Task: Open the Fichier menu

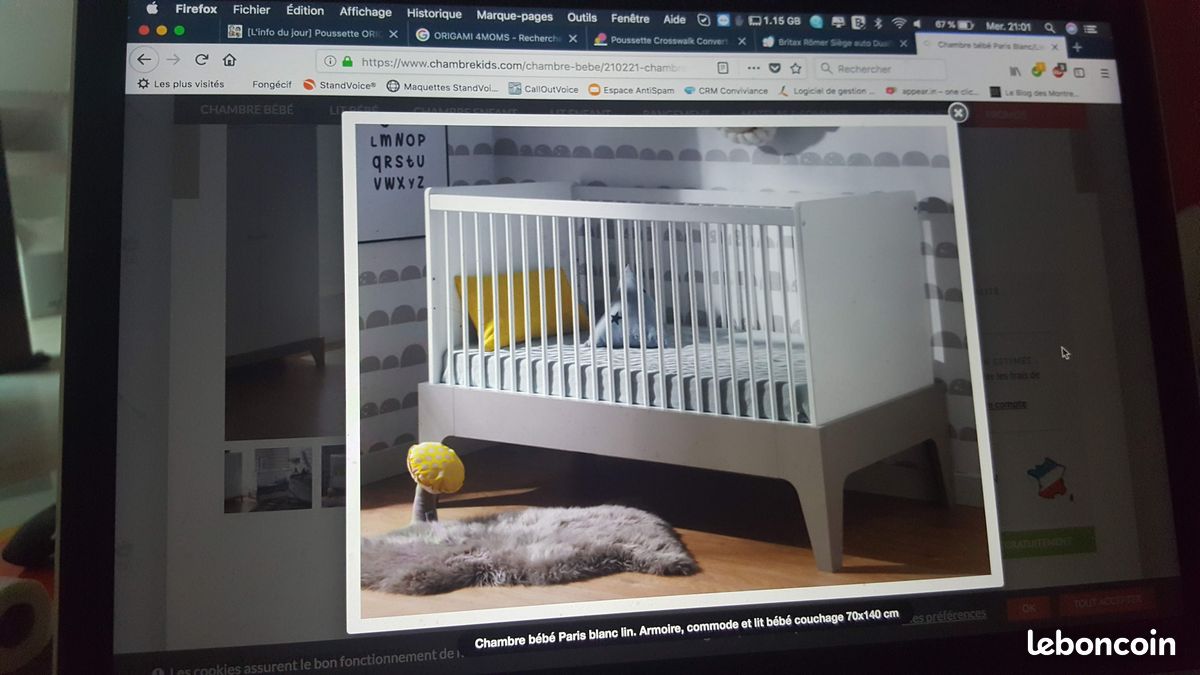Action: coord(251,10)
